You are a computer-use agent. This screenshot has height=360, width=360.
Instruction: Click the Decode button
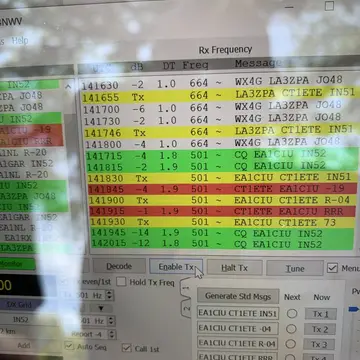[119, 266]
